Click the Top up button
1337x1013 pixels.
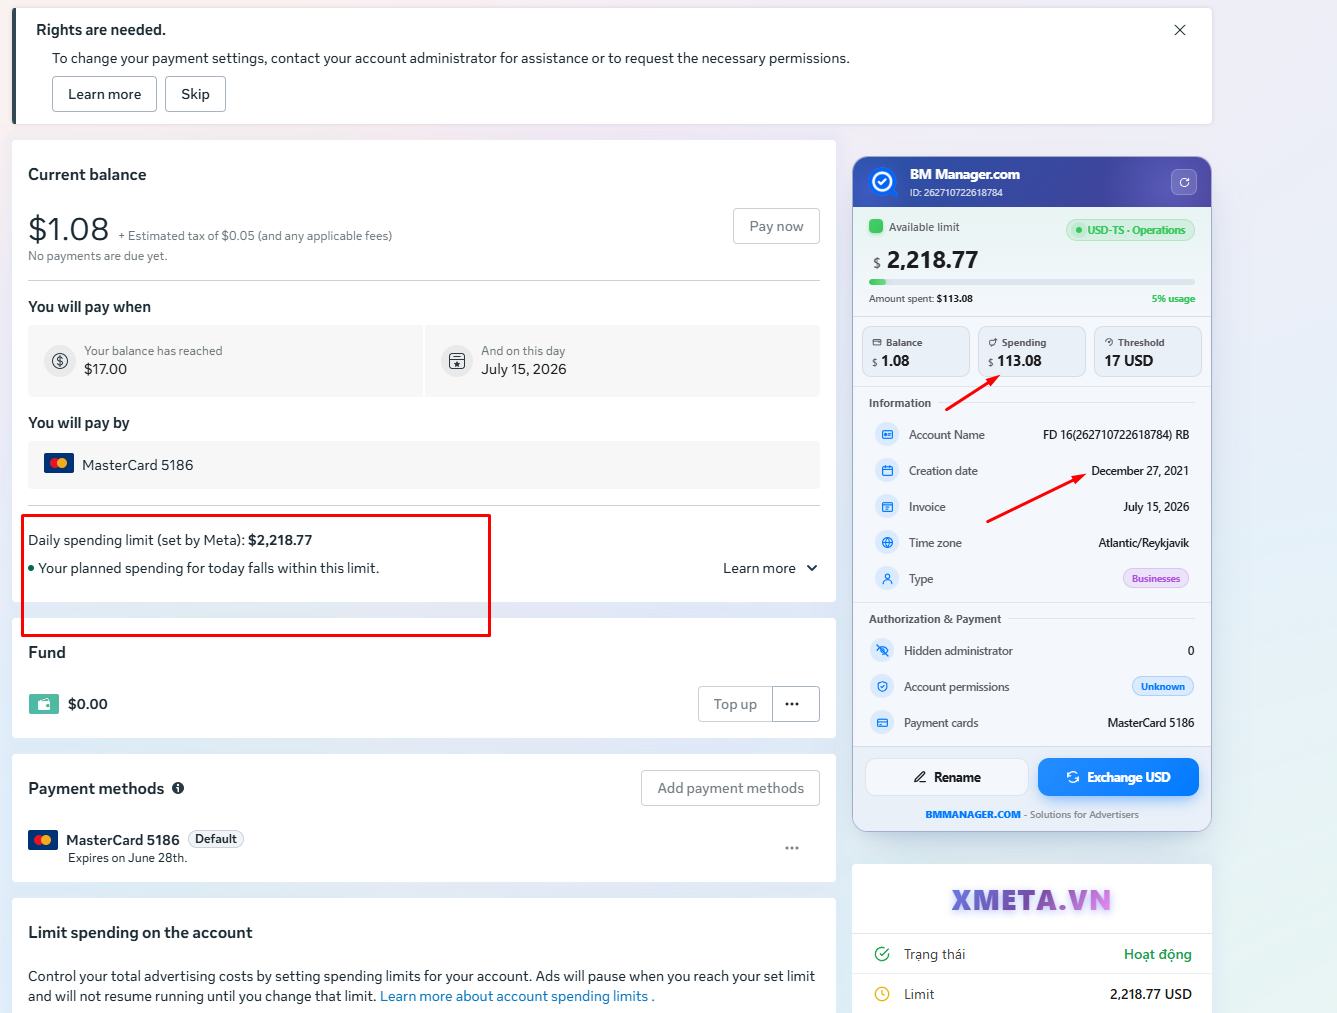[735, 704]
